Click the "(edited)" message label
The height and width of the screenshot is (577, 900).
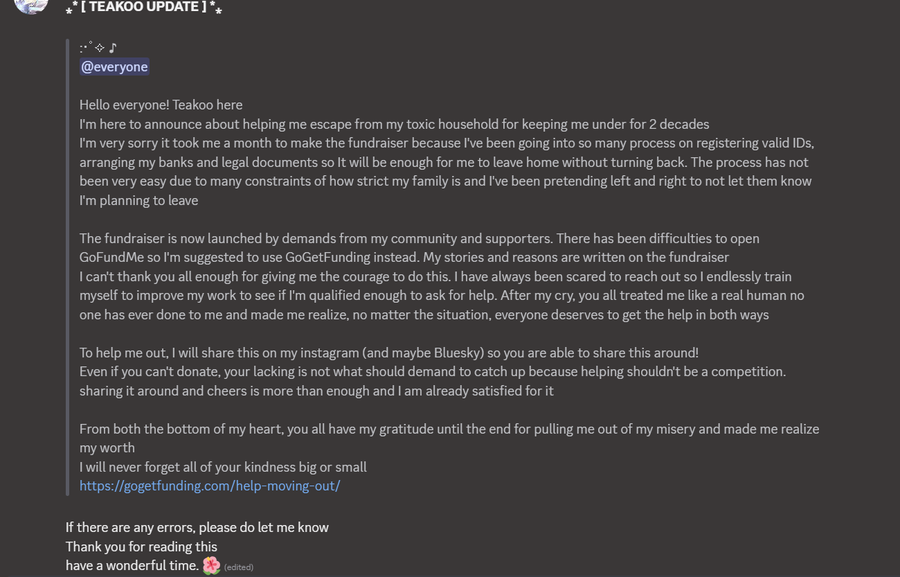[238, 567]
